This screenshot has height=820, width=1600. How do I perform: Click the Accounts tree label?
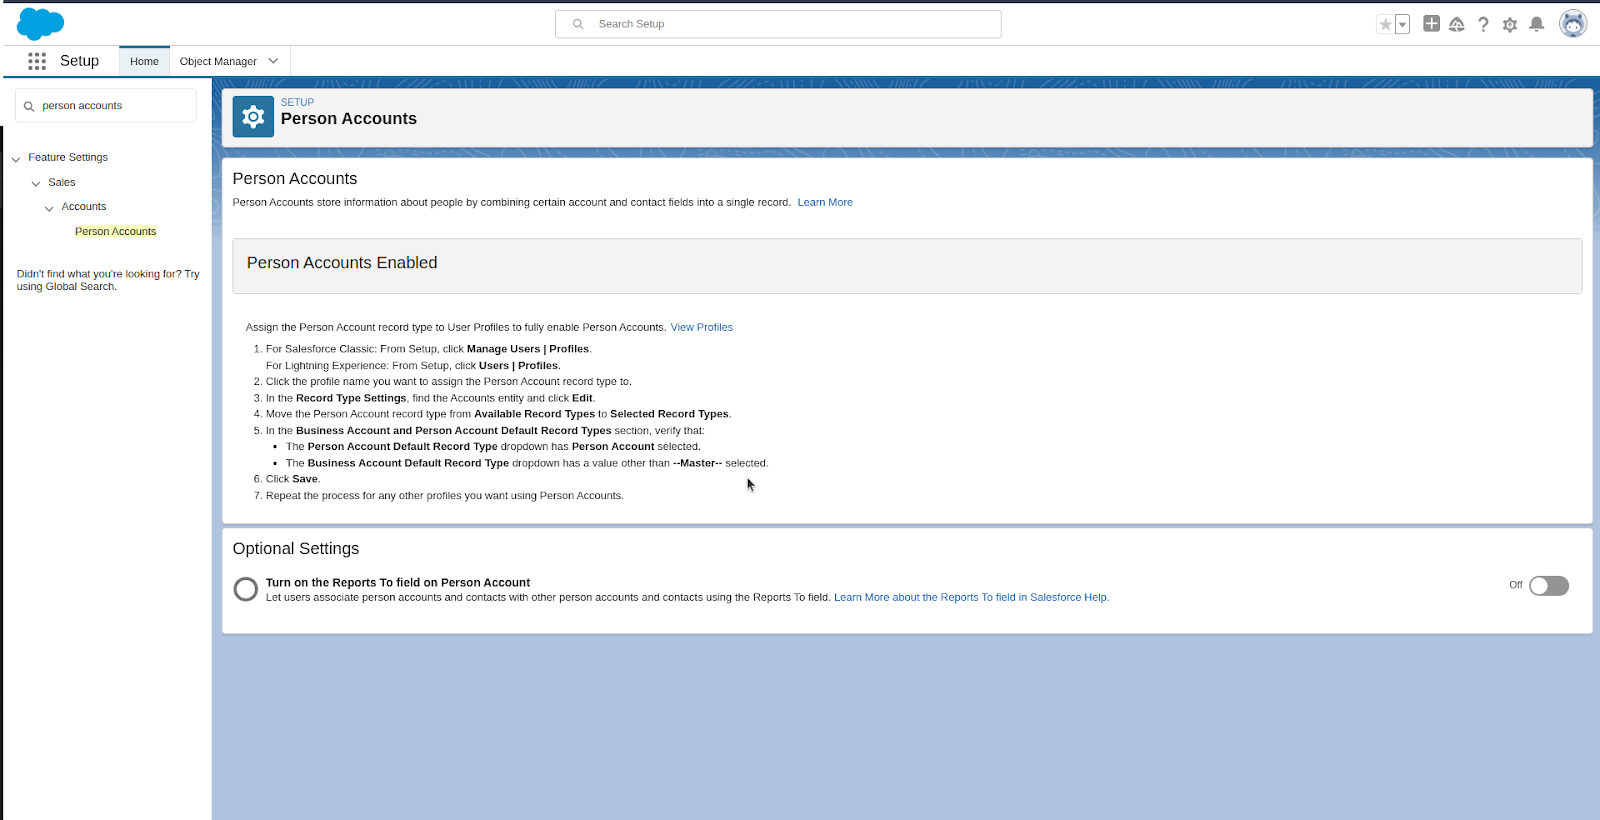point(84,206)
